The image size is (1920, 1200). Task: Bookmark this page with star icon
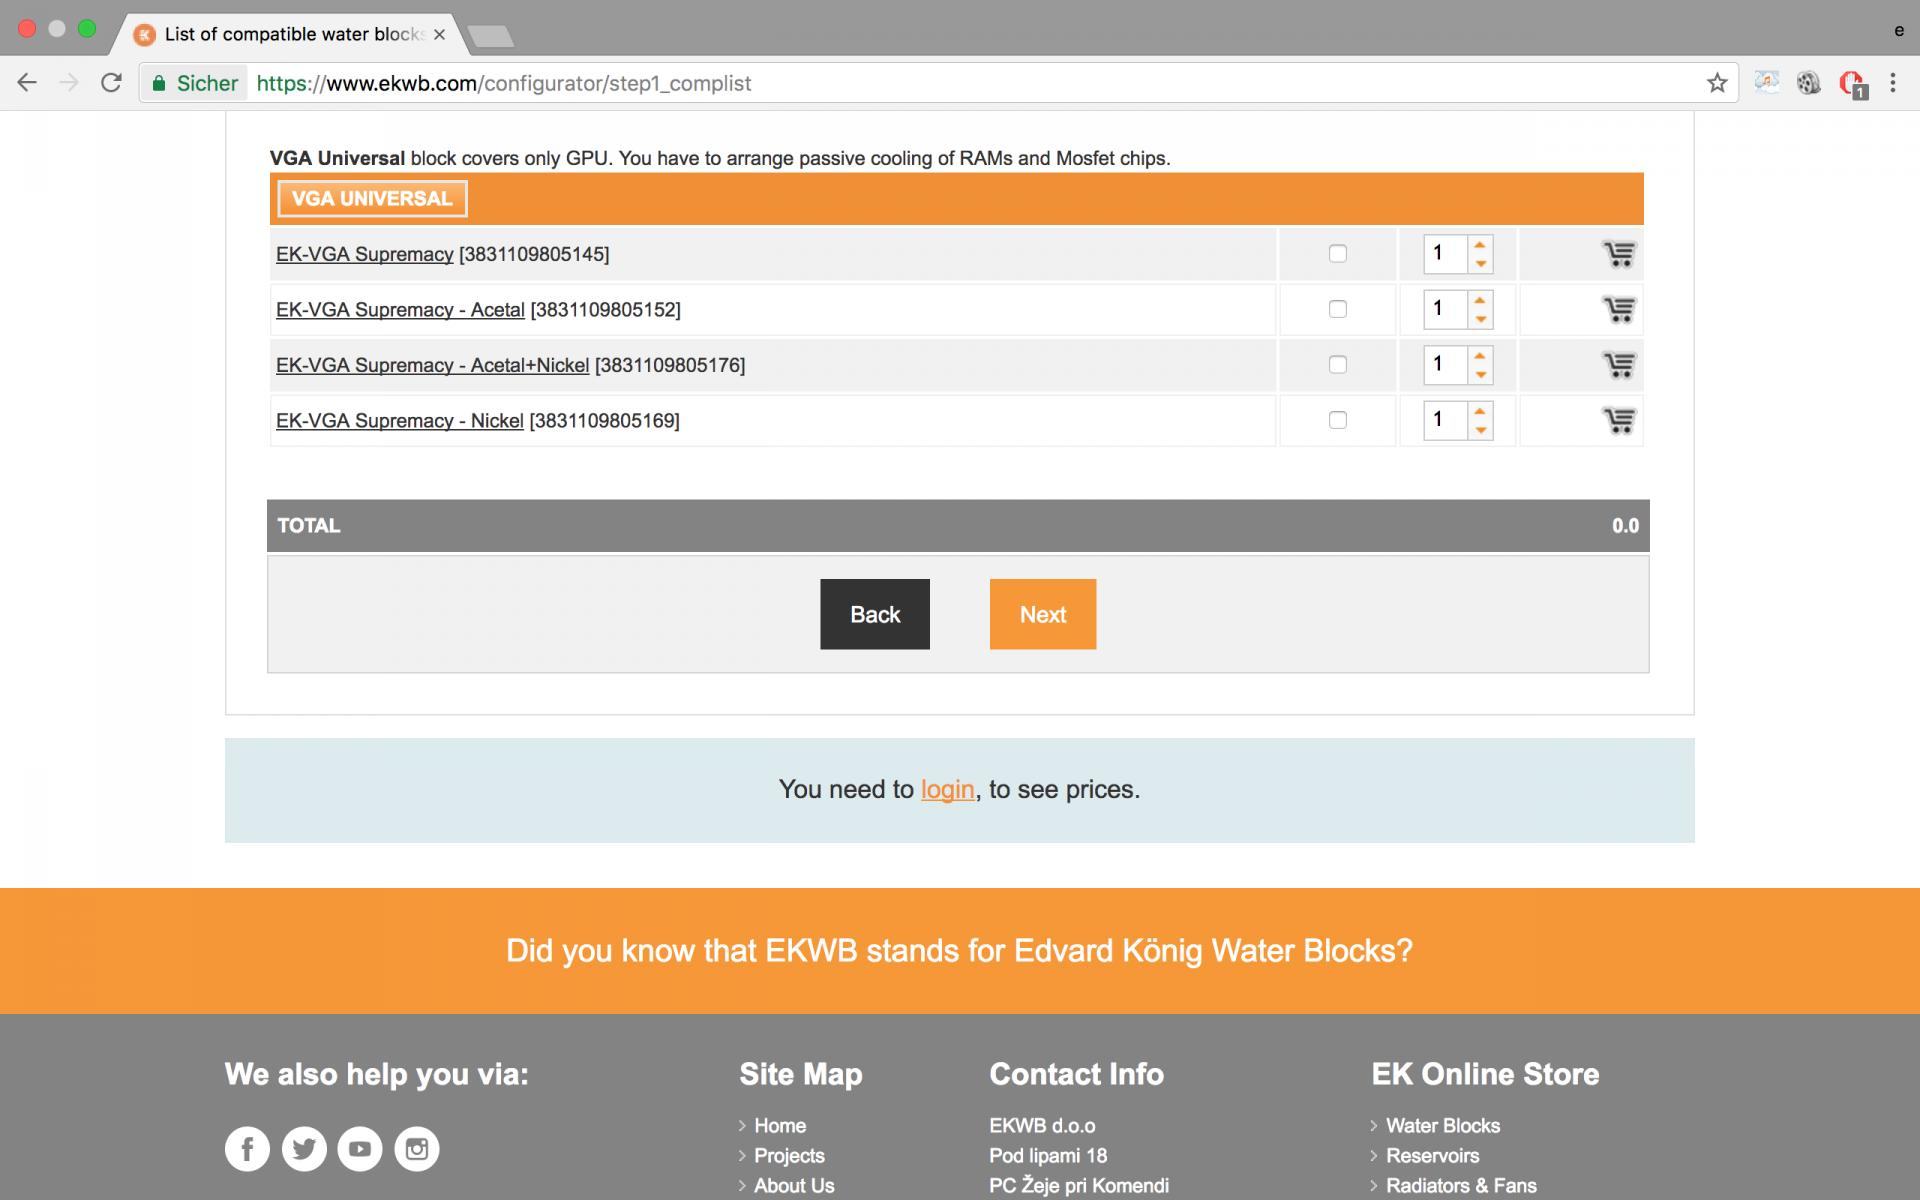(x=1717, y=83)
